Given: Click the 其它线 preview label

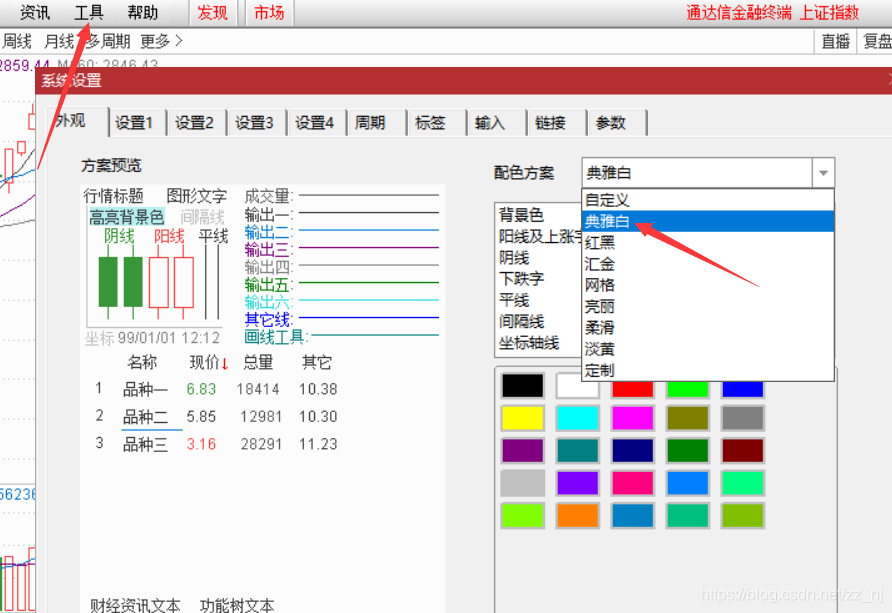Looking at the screenshot, I should click(268, 320).
